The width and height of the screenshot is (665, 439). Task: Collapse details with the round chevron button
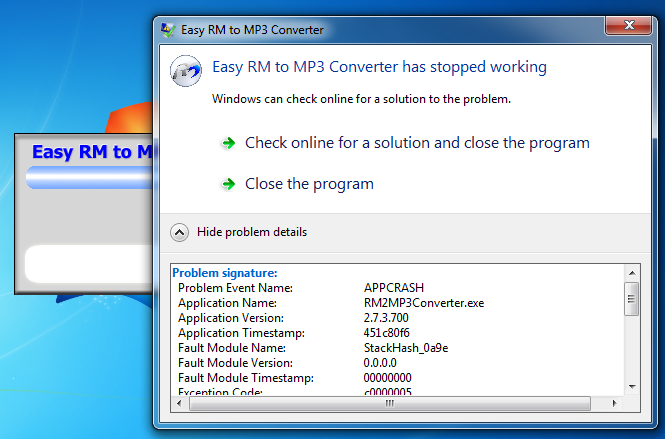[x=179, y=232]
